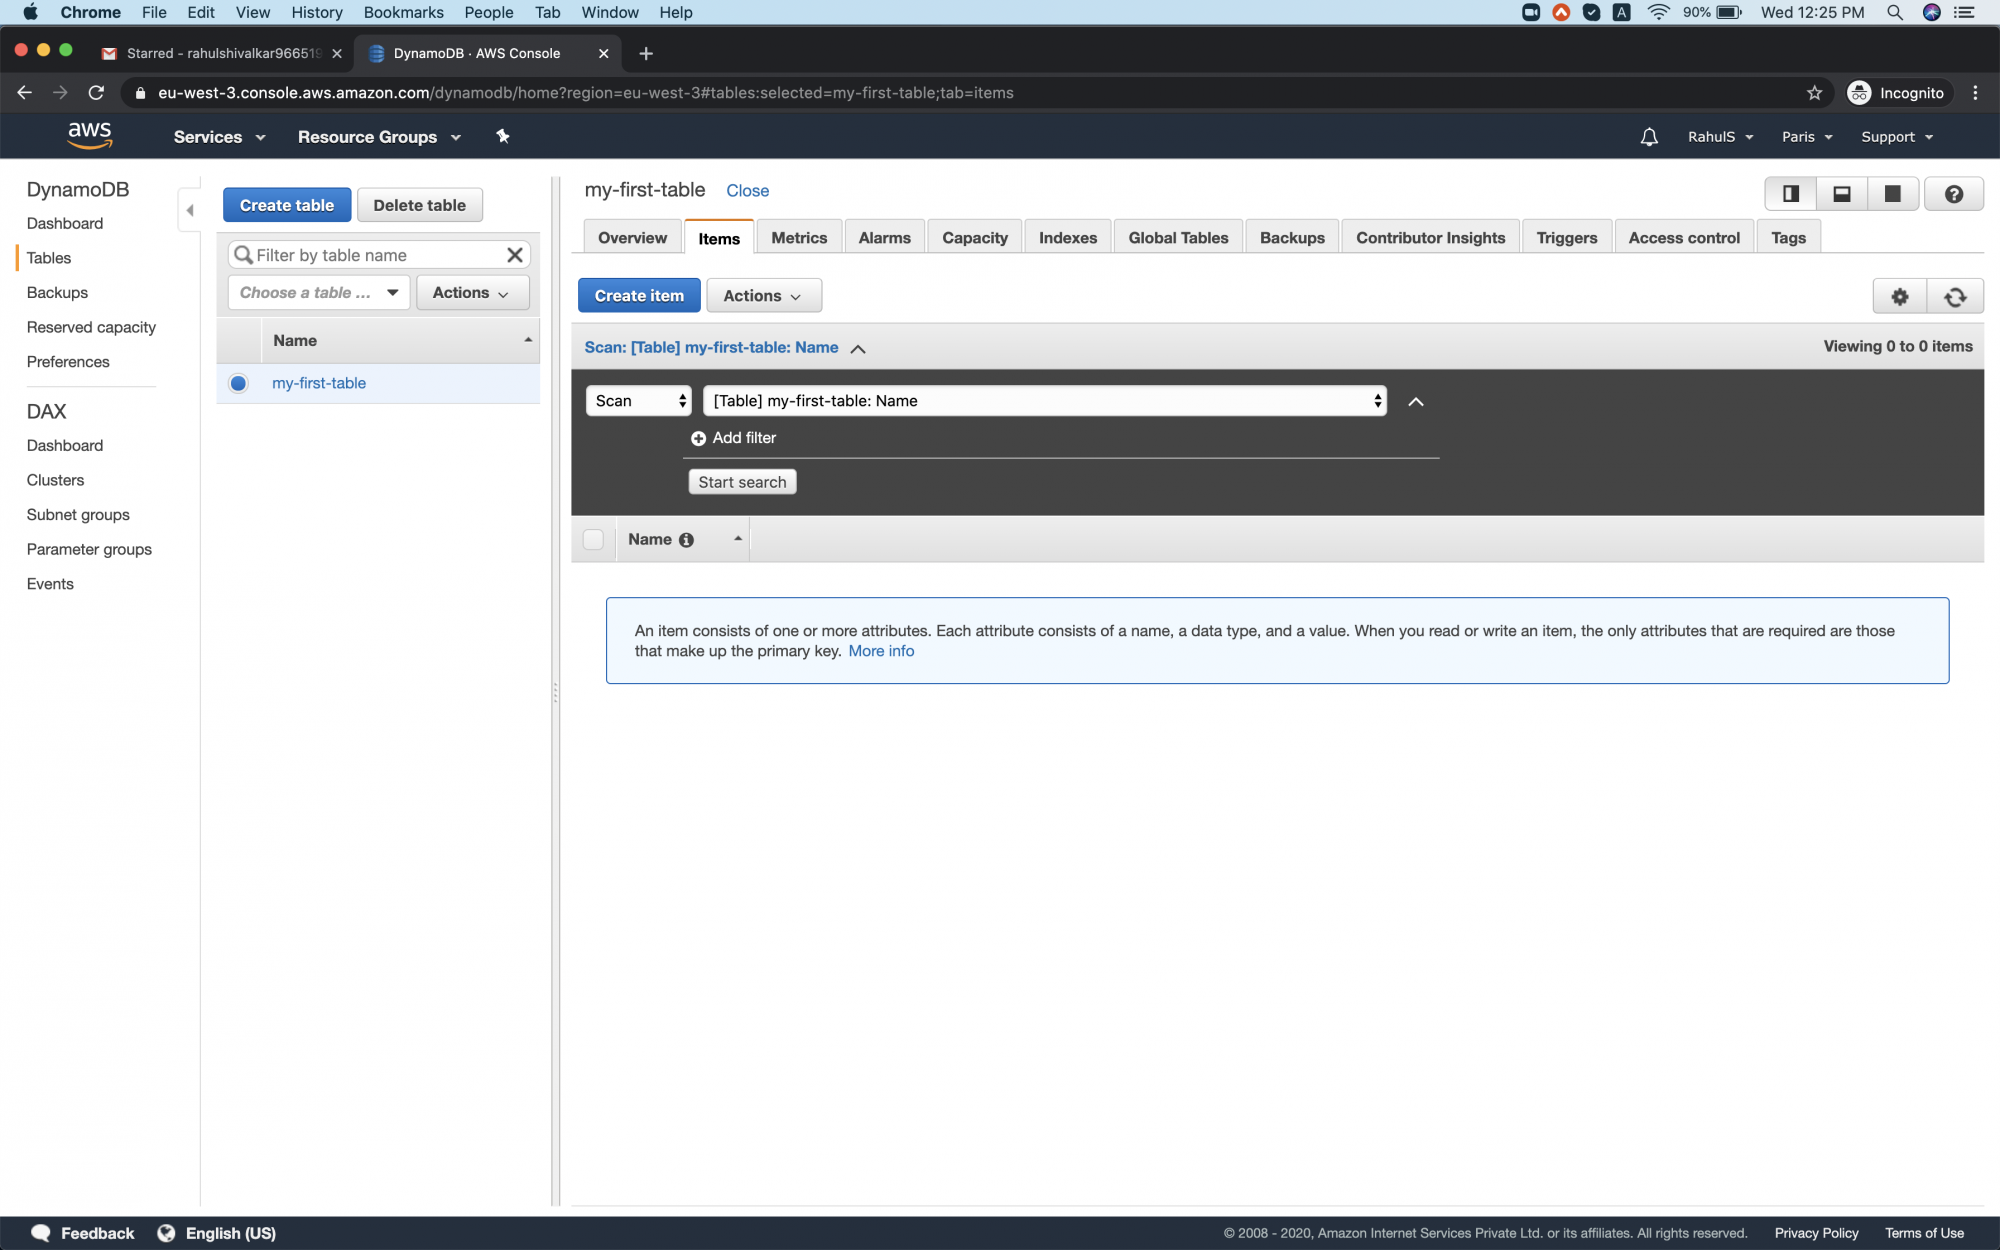Image resolution: width=2000 pixels, height=1250 pixels.
Task: Clear the table name filter field
Action: pyautogui.click(x=515, y=255)
